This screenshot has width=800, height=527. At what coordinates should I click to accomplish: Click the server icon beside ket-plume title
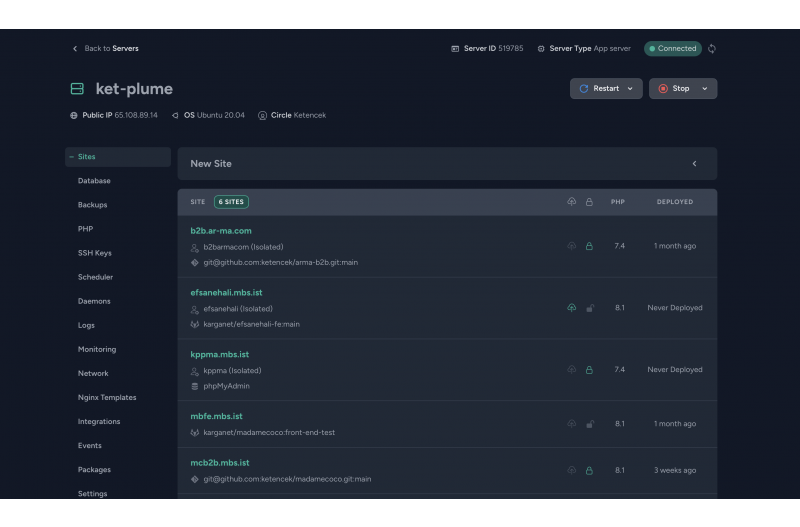tap(77, 89)
